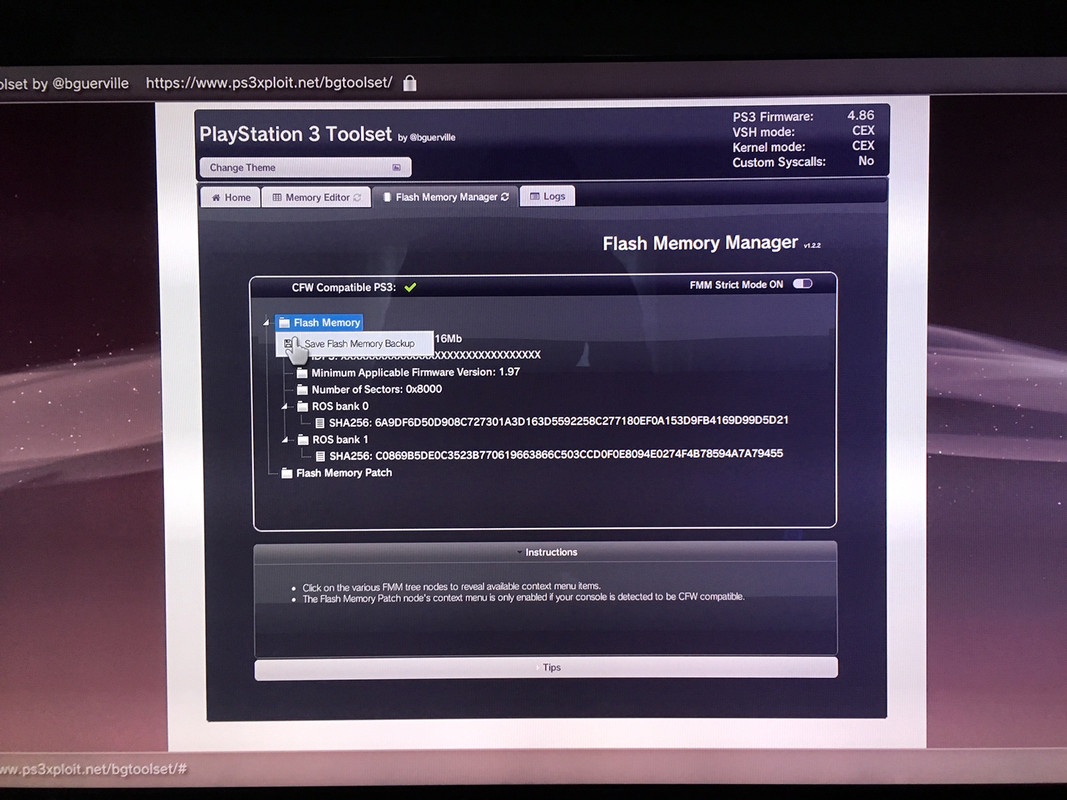Image resolution: width=1067 pixels, height=800 pixels.
Task: Click the 'FMM Strict Mode ON' label
Action: coord(736,284)
